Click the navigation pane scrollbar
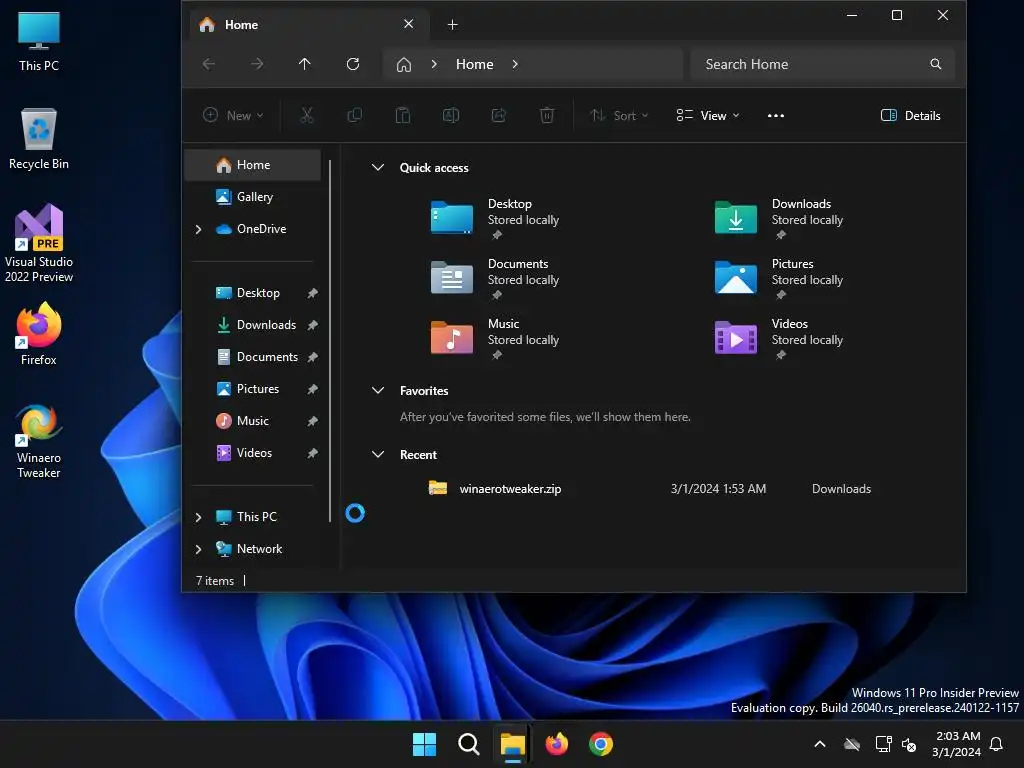 (x=330, y=341)
